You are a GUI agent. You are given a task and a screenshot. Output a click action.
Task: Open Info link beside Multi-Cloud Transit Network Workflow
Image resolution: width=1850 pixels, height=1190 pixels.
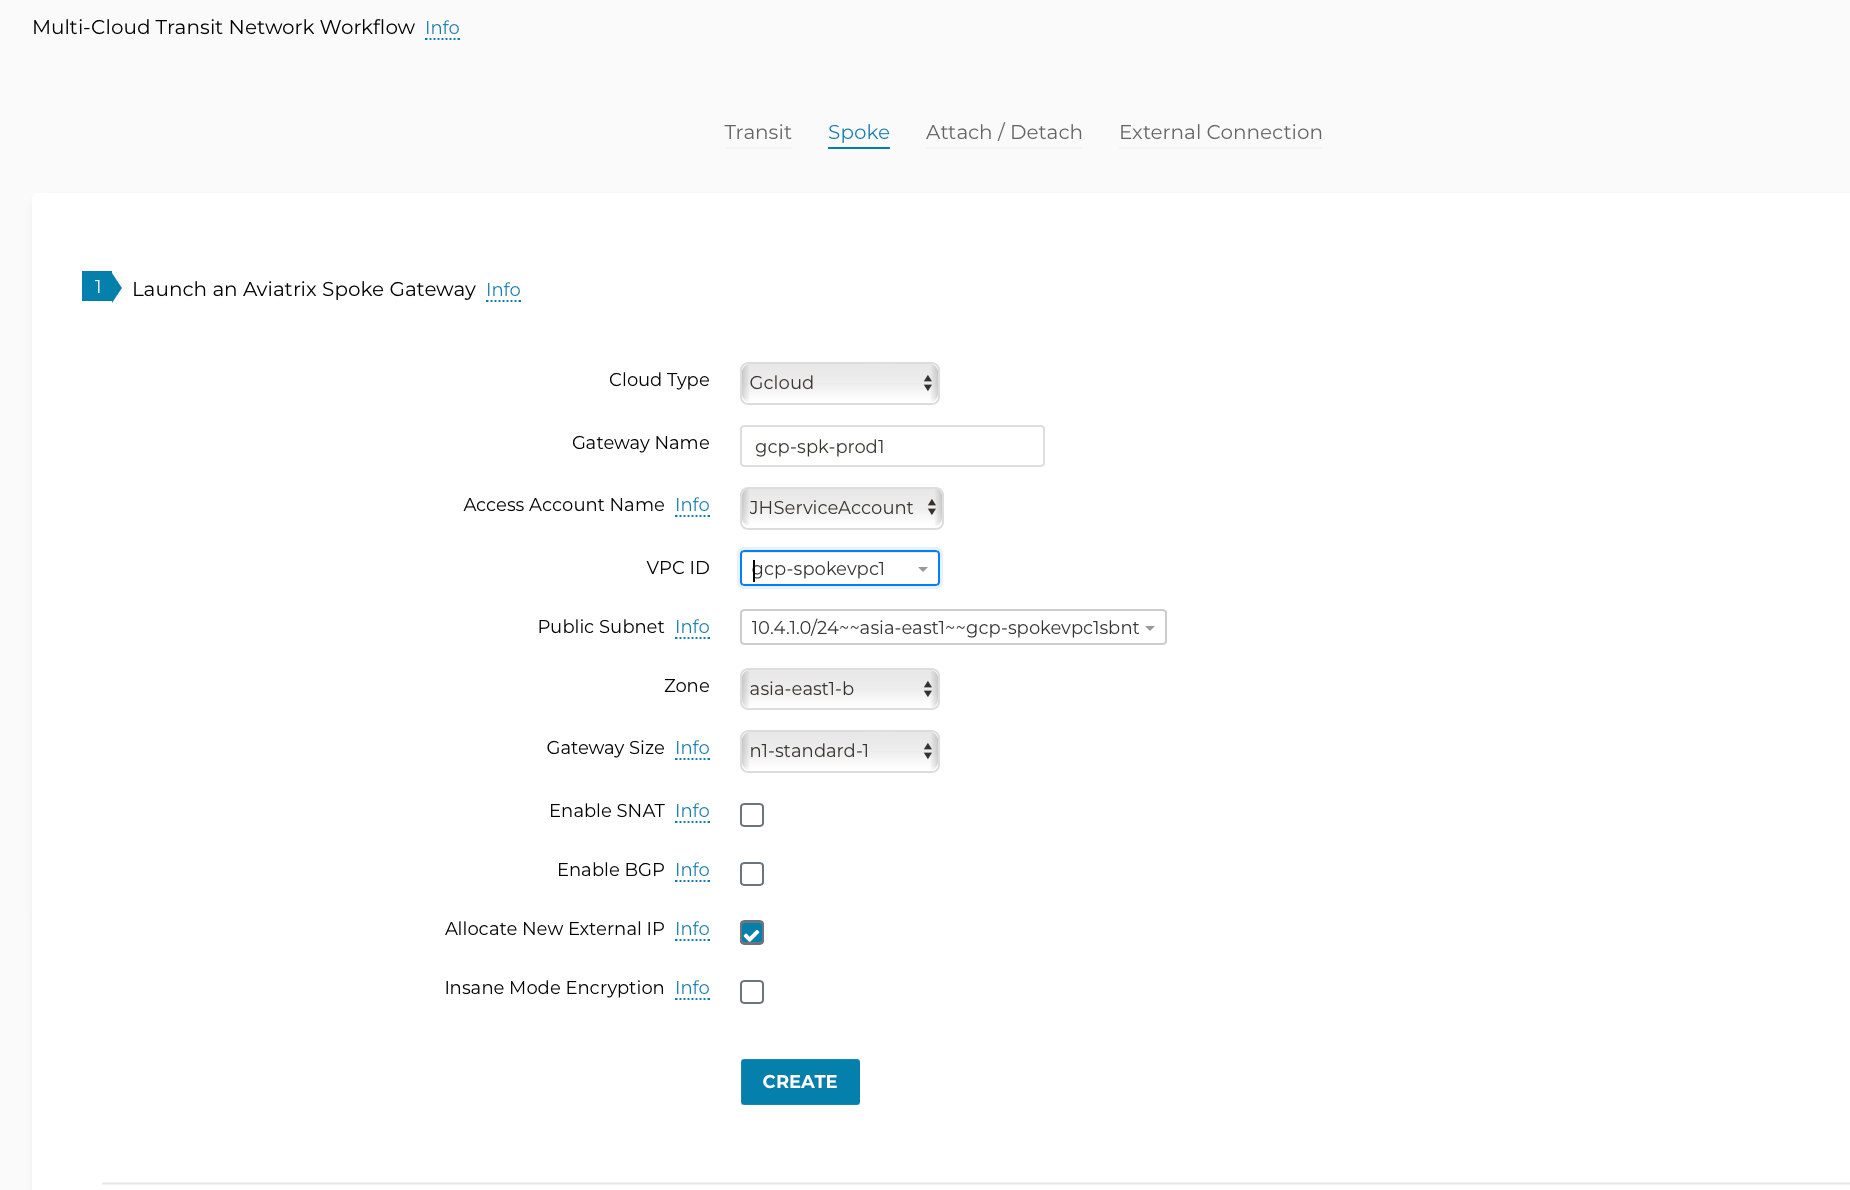point(442,28)
